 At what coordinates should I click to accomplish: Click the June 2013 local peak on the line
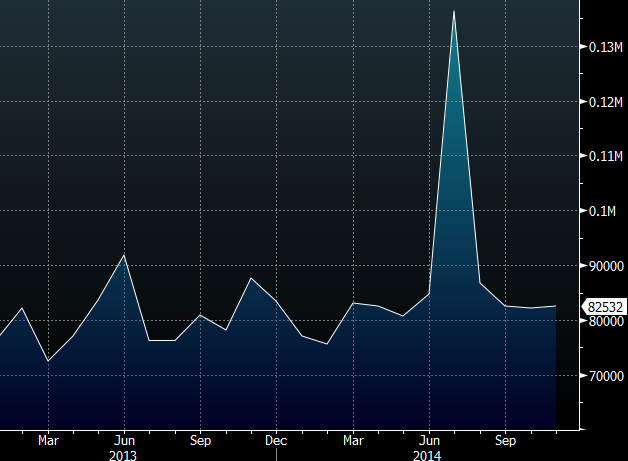click(124, 255)
